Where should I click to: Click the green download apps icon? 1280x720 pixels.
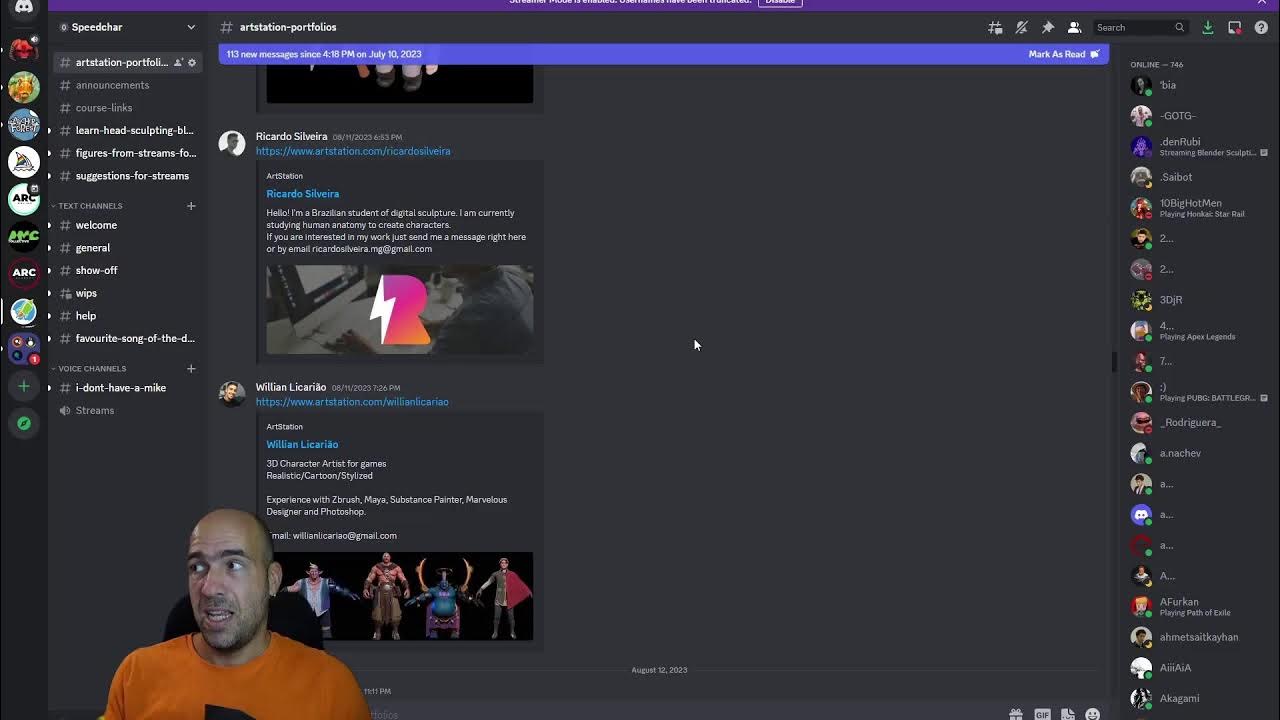[1208, 28]
